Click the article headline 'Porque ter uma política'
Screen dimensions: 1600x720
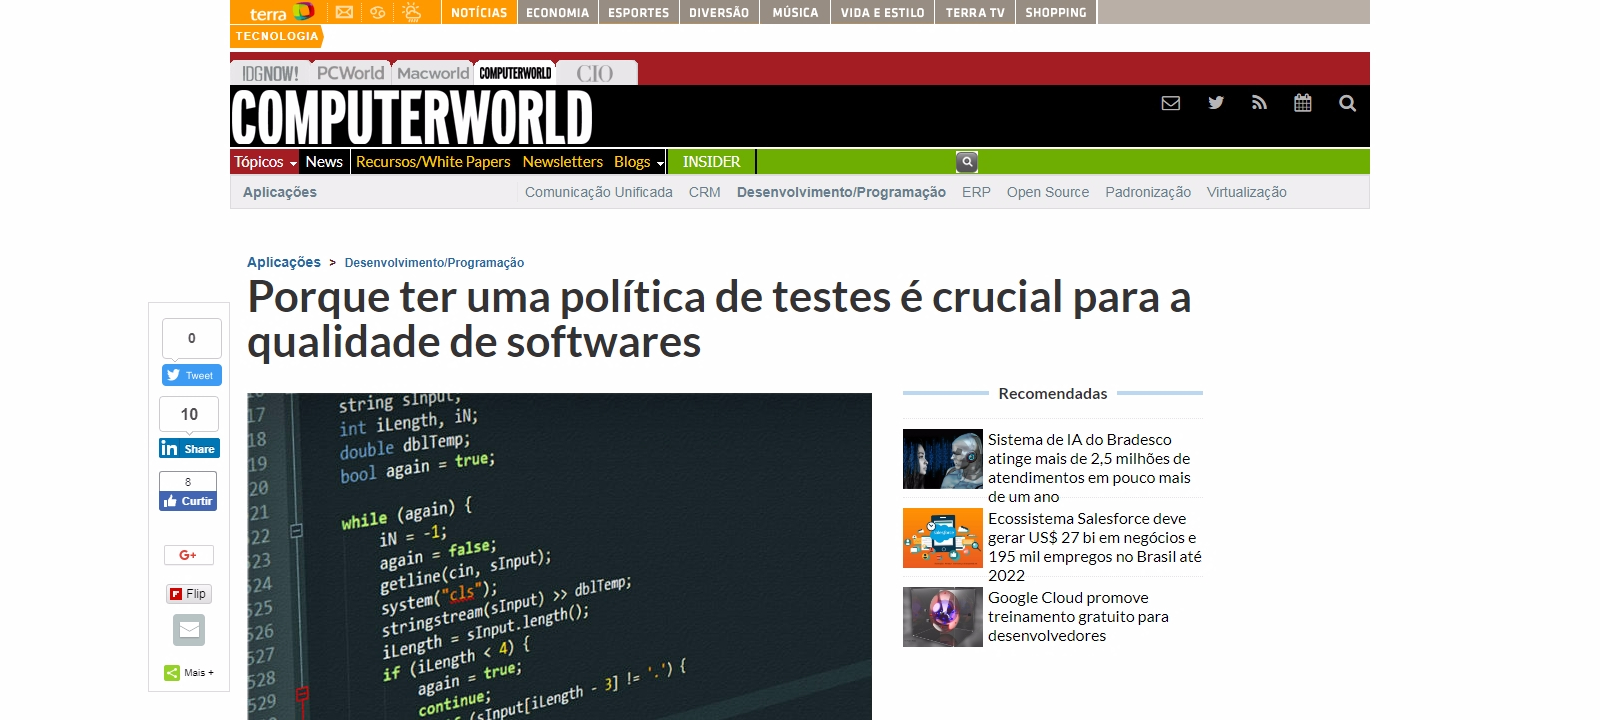[x=719, y=320]
